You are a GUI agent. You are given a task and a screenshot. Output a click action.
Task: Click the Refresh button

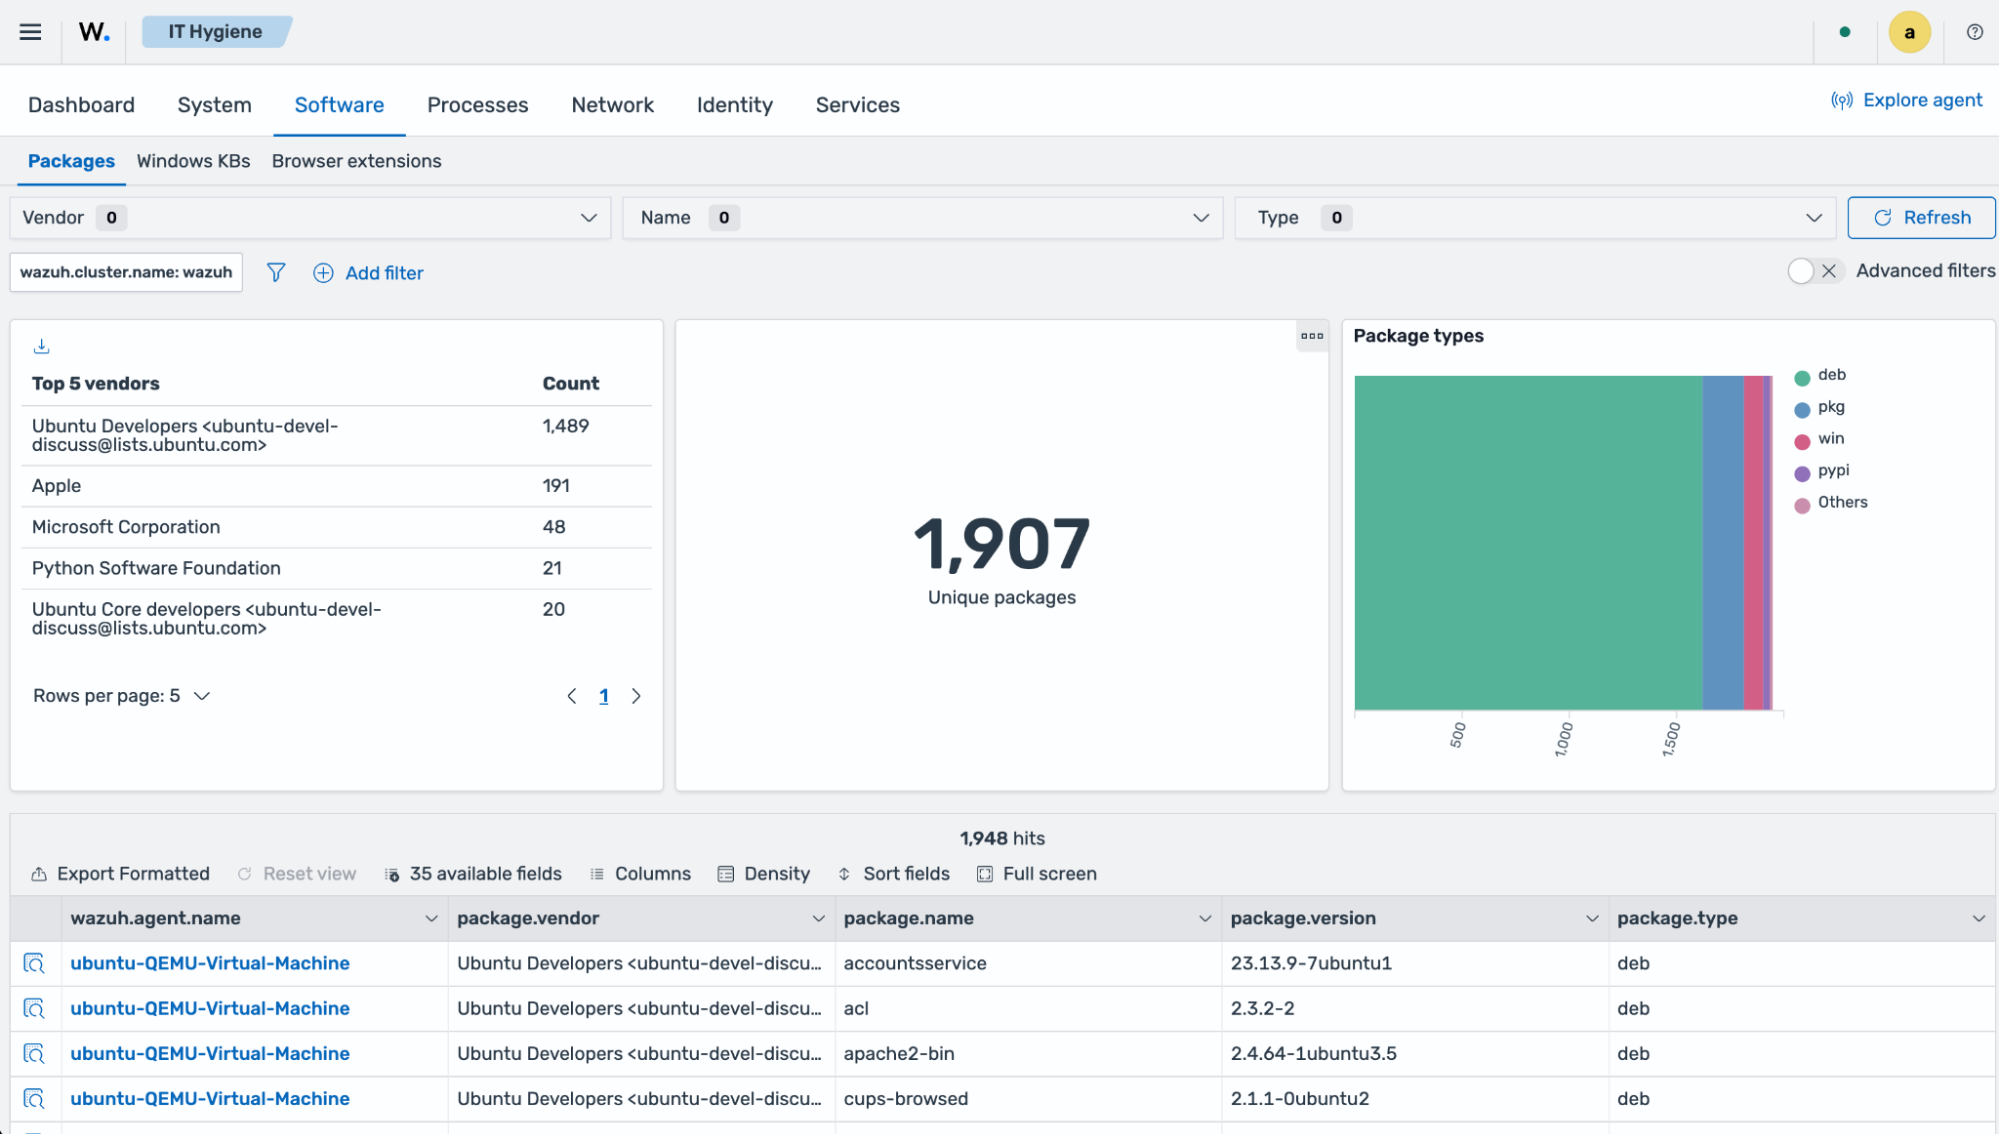(x=1921, y=218)
